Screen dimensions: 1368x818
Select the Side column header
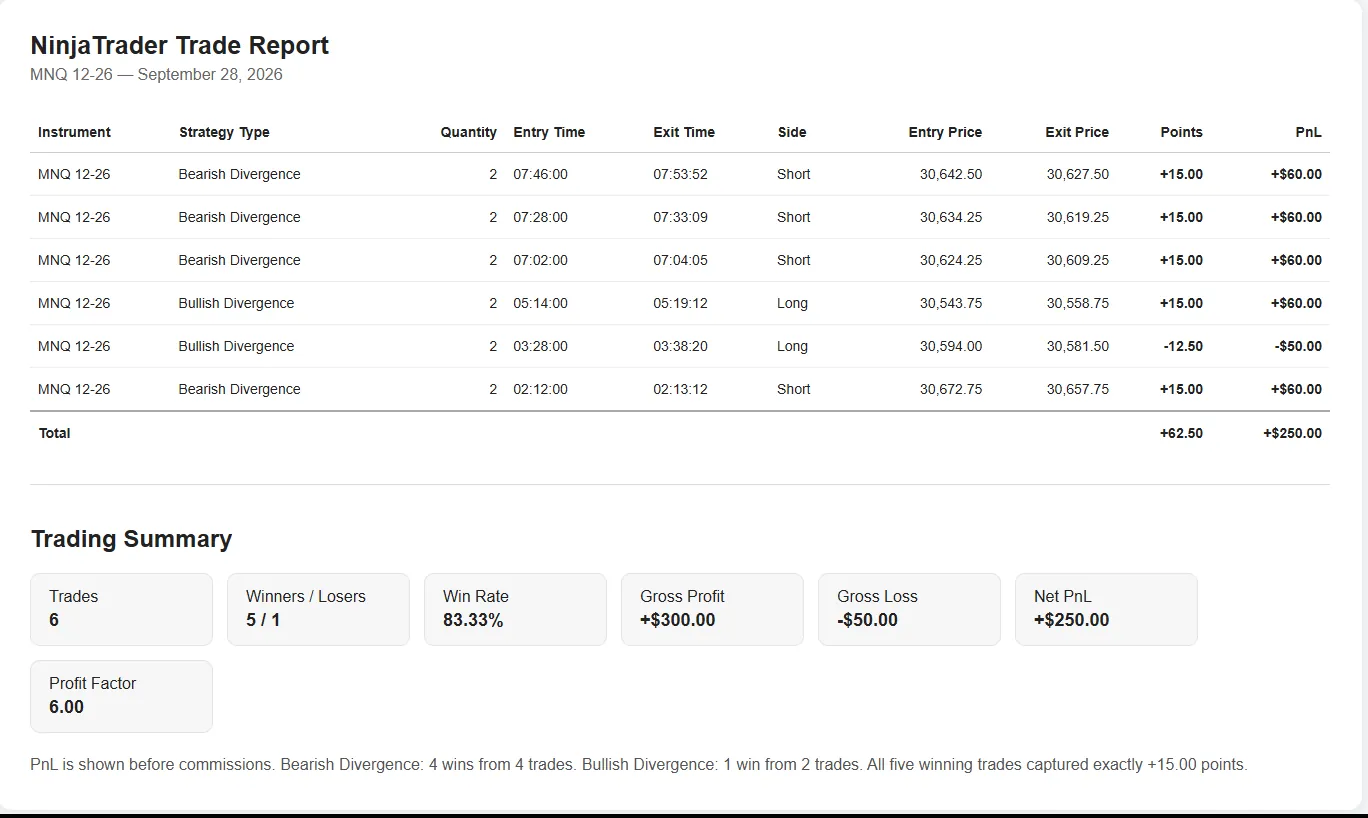point(792,132)
